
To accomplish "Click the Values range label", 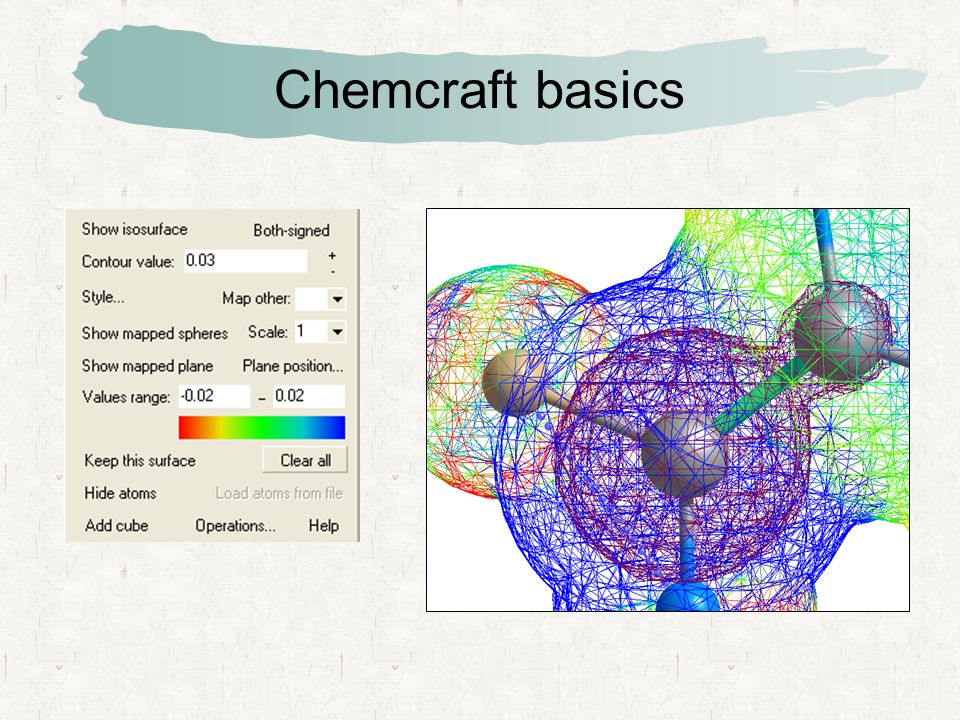I will 126,397.
